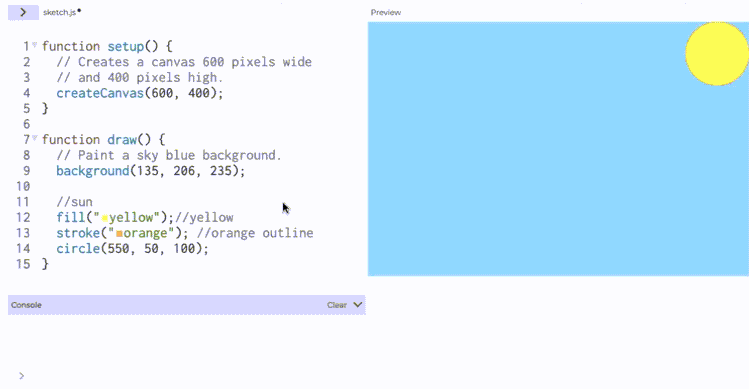This screenshot has width=749, height=389.
Task: Click the 'function draw()' declaration
Action: tap(103, 140)
